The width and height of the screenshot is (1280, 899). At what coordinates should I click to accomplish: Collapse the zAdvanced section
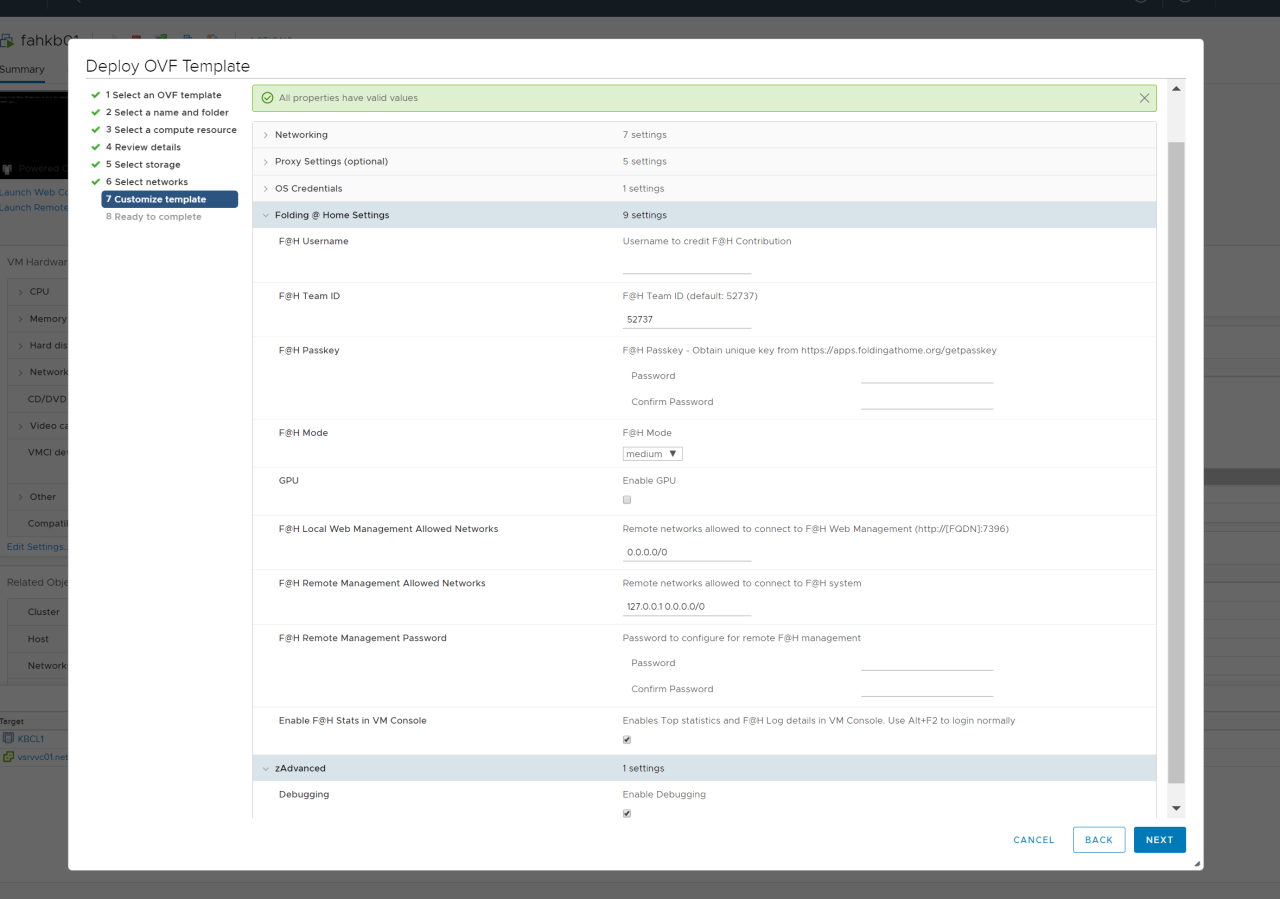[265, 769]
